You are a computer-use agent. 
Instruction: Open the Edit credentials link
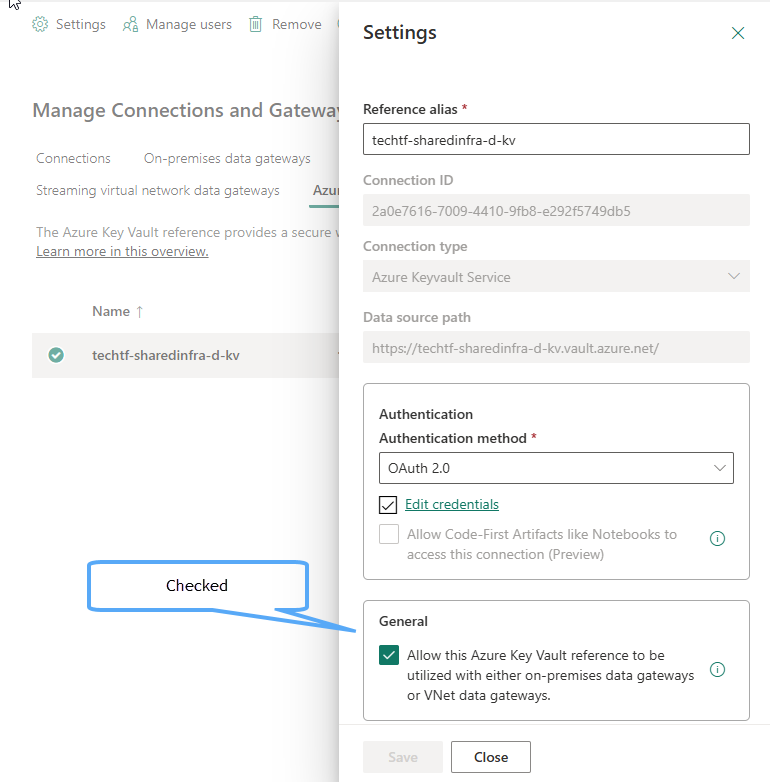click(452, 504)
